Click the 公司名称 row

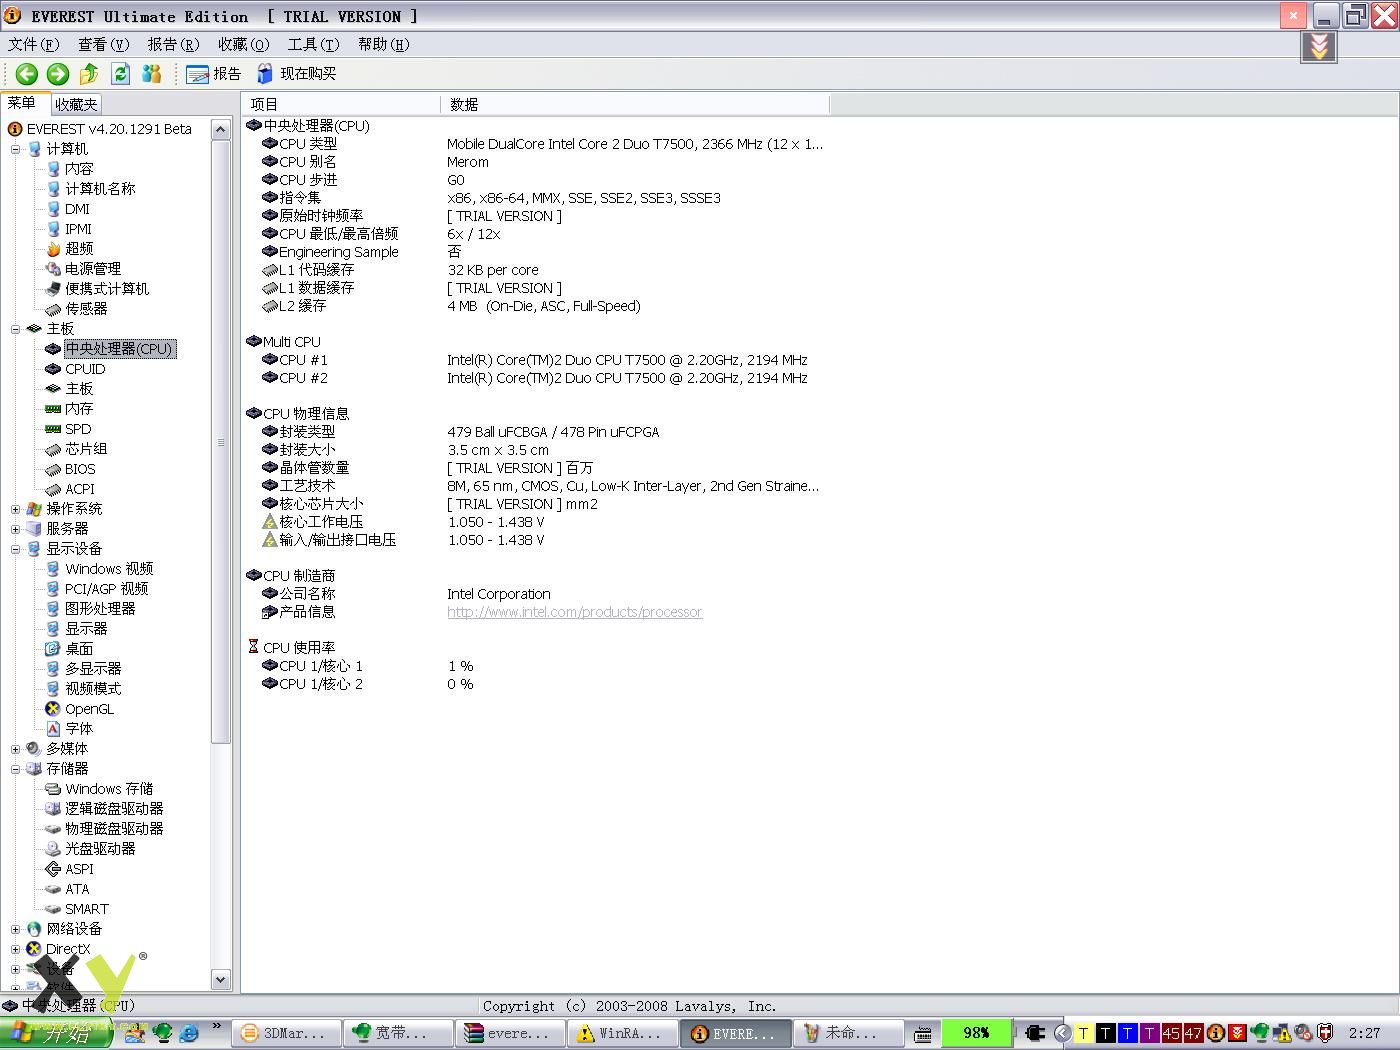pos(535,594)
